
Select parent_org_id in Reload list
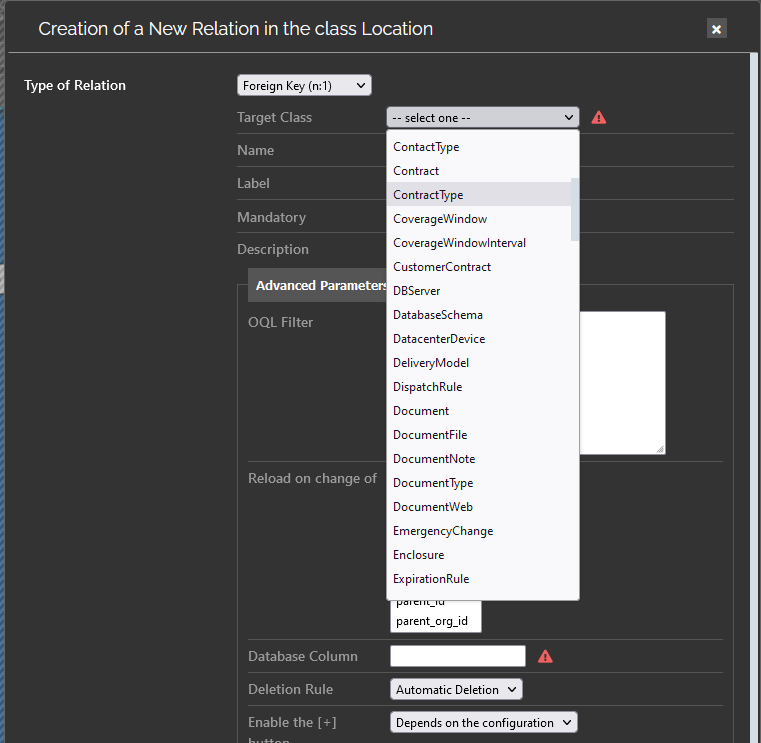(x=431, y=621)
